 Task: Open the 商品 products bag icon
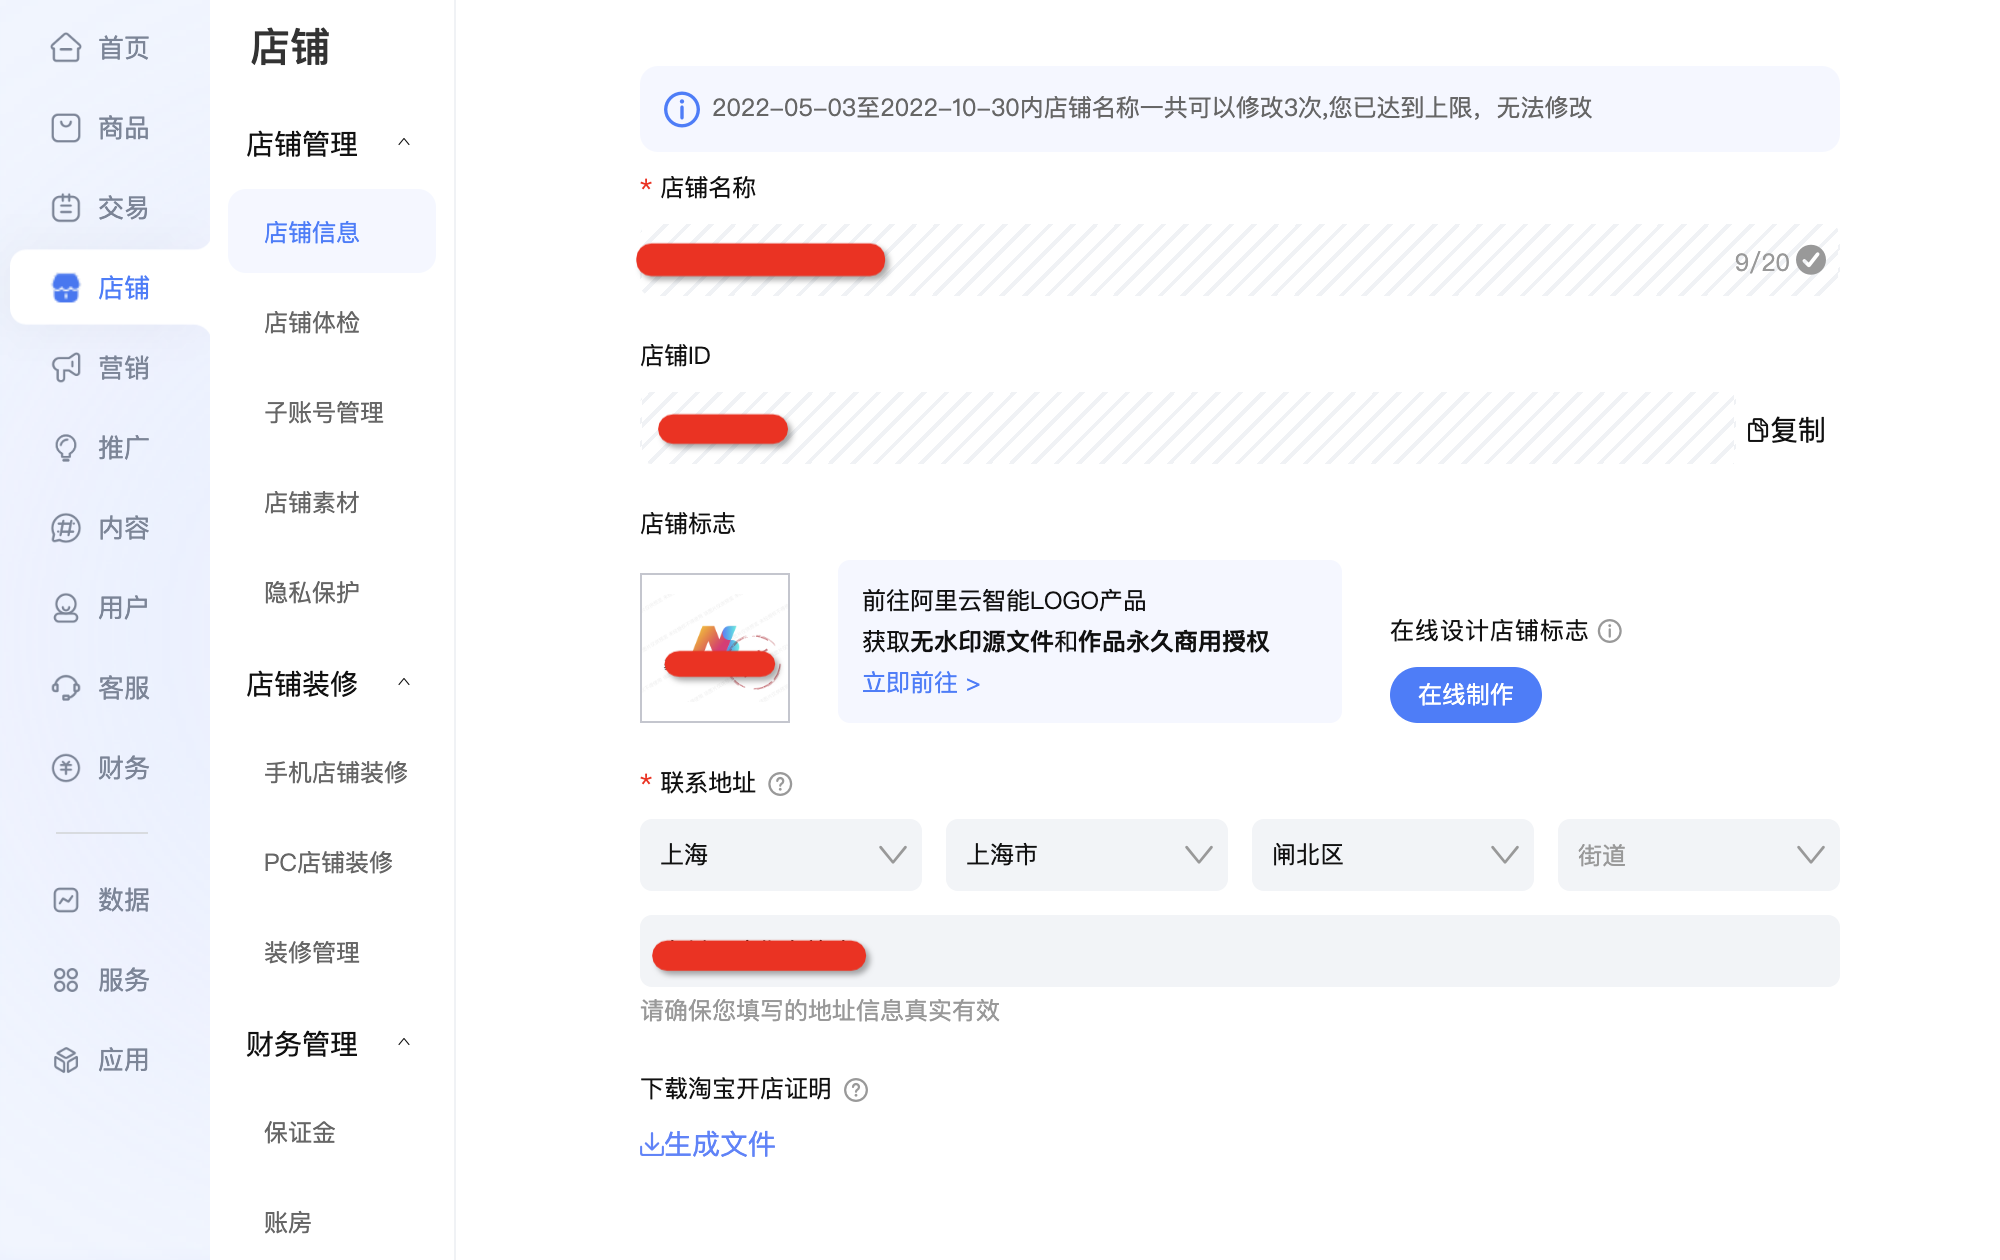click(x=66, y=127)
